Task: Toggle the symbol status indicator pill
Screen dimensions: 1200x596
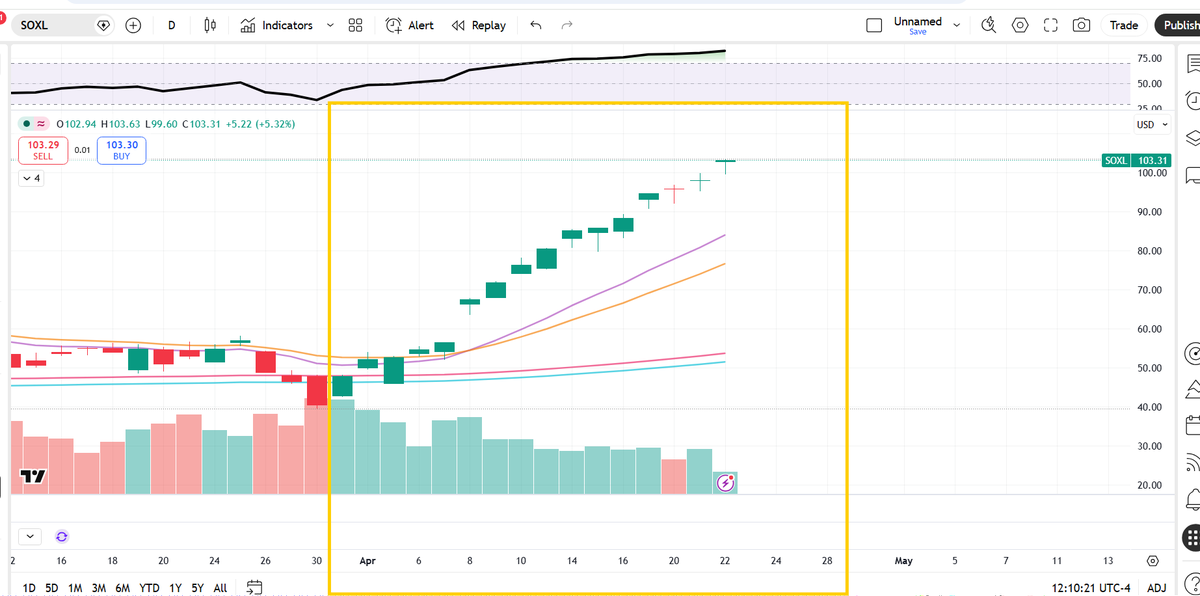Action: [35, 123]
